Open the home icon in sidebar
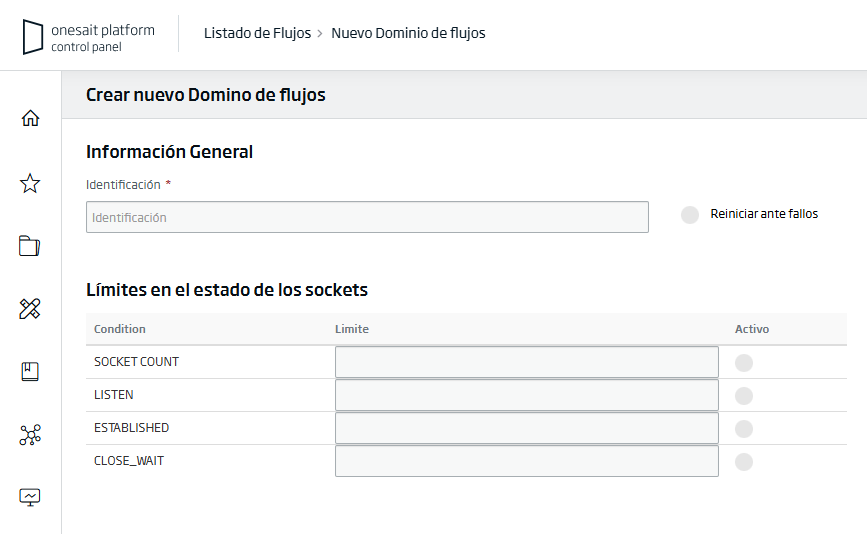Viewport: 867px width, 534px height. (30, 118)
